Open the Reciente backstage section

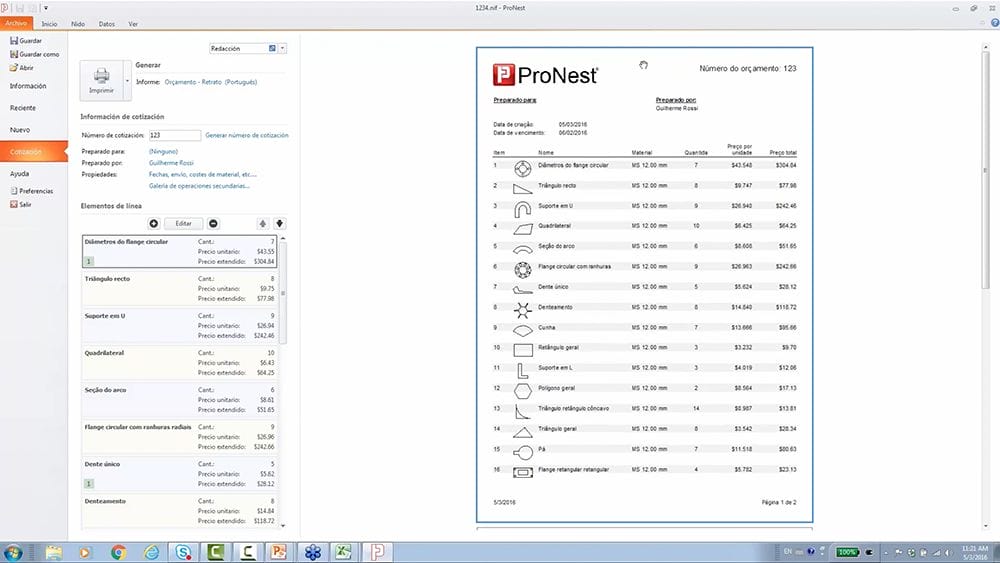click(22, 108)
